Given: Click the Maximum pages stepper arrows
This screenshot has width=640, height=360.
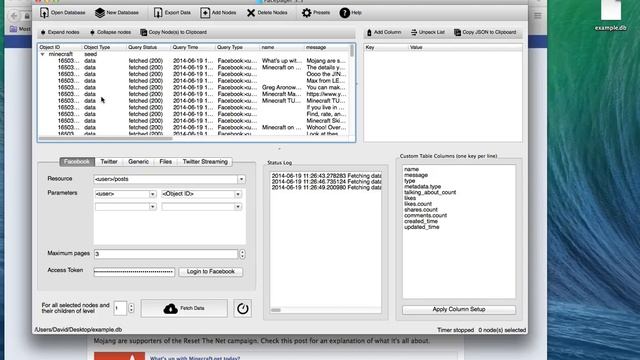Looking at the screenshot, I should point(242,254).
